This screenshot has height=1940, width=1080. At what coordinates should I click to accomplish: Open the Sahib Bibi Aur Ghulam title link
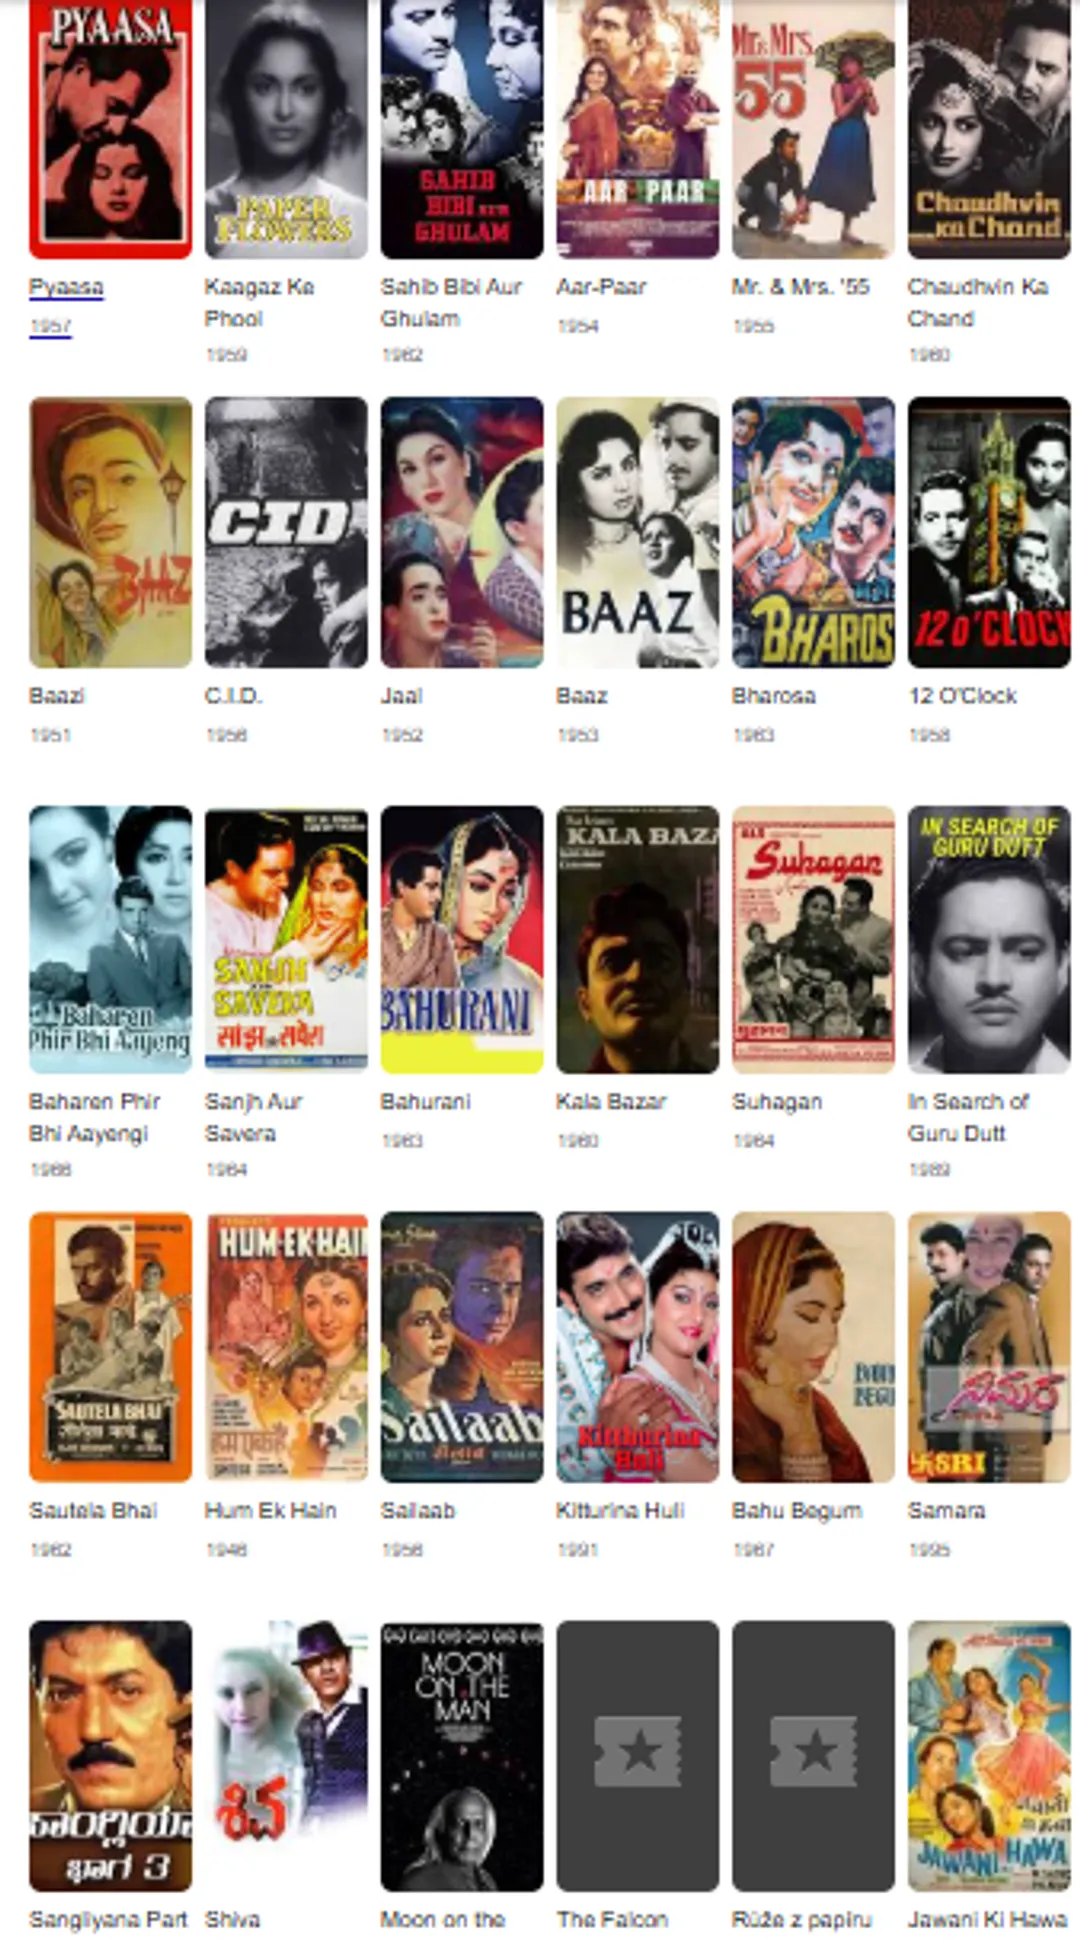click(451, 303)
